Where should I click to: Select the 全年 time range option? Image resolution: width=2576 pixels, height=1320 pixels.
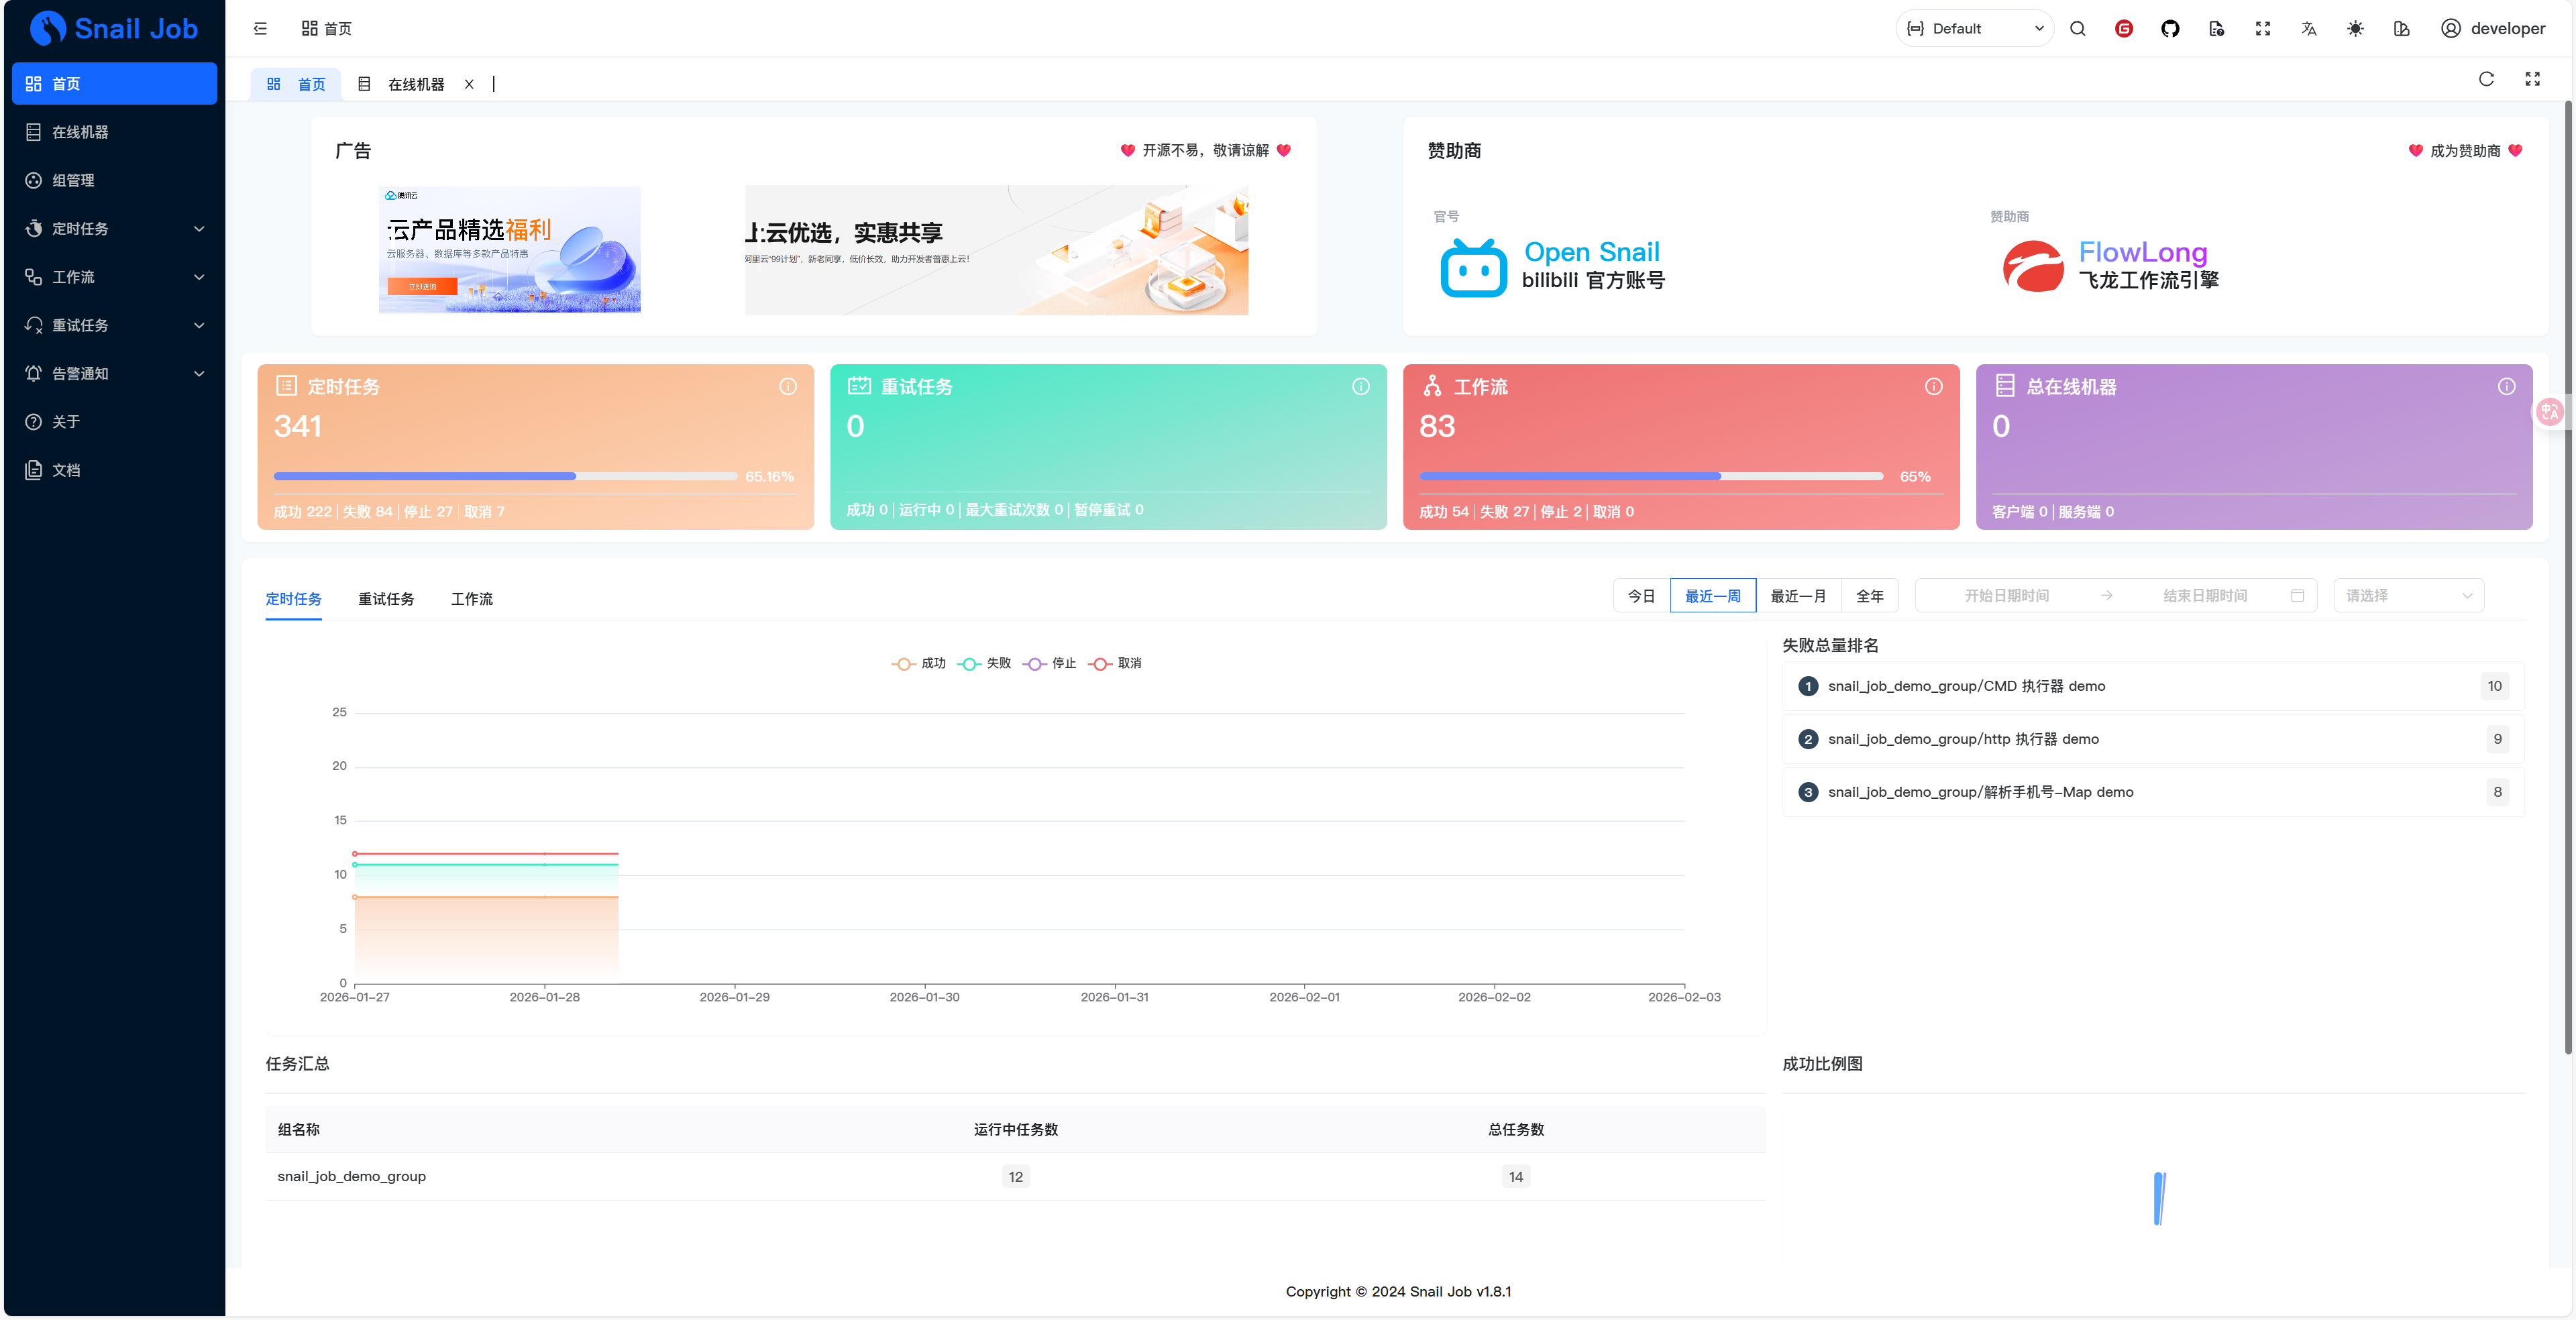click(x=1870, y=595)
